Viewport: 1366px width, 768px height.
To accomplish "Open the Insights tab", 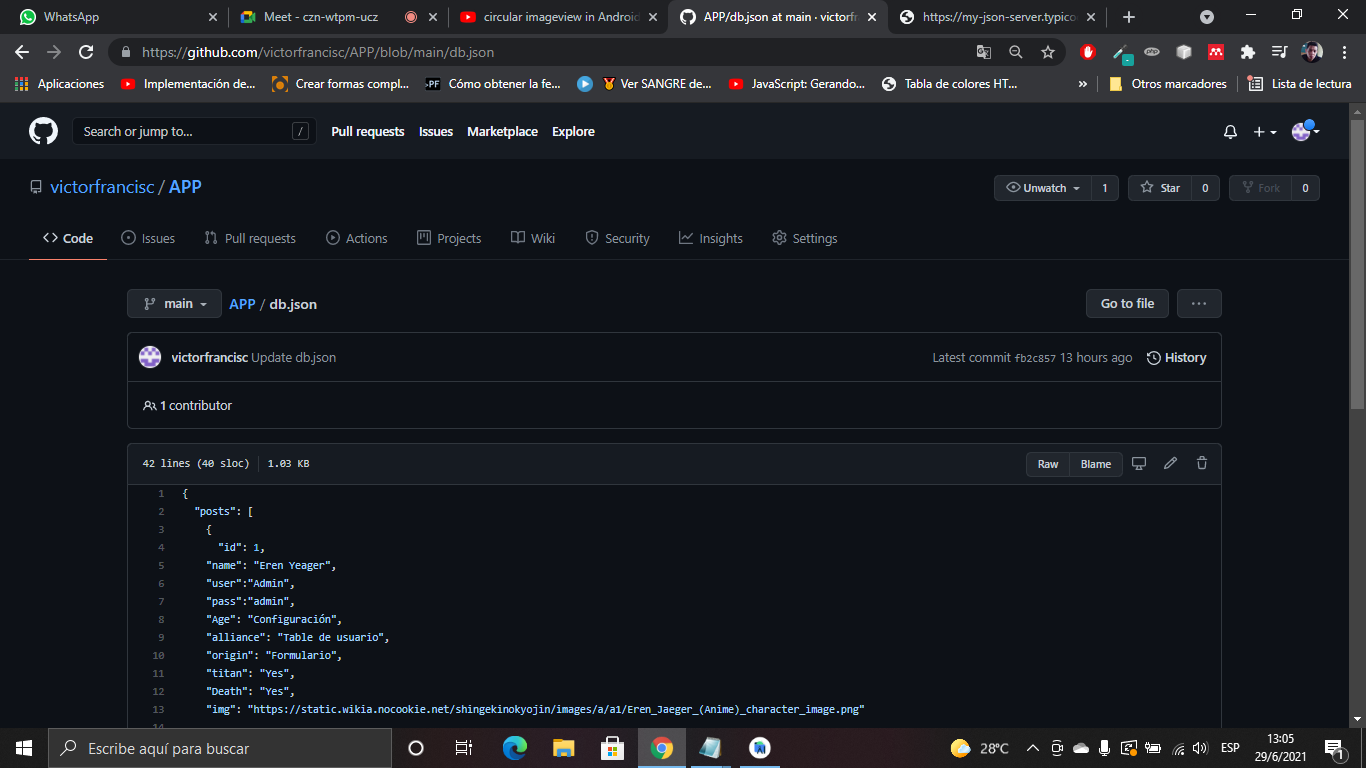I will [711, 238].
